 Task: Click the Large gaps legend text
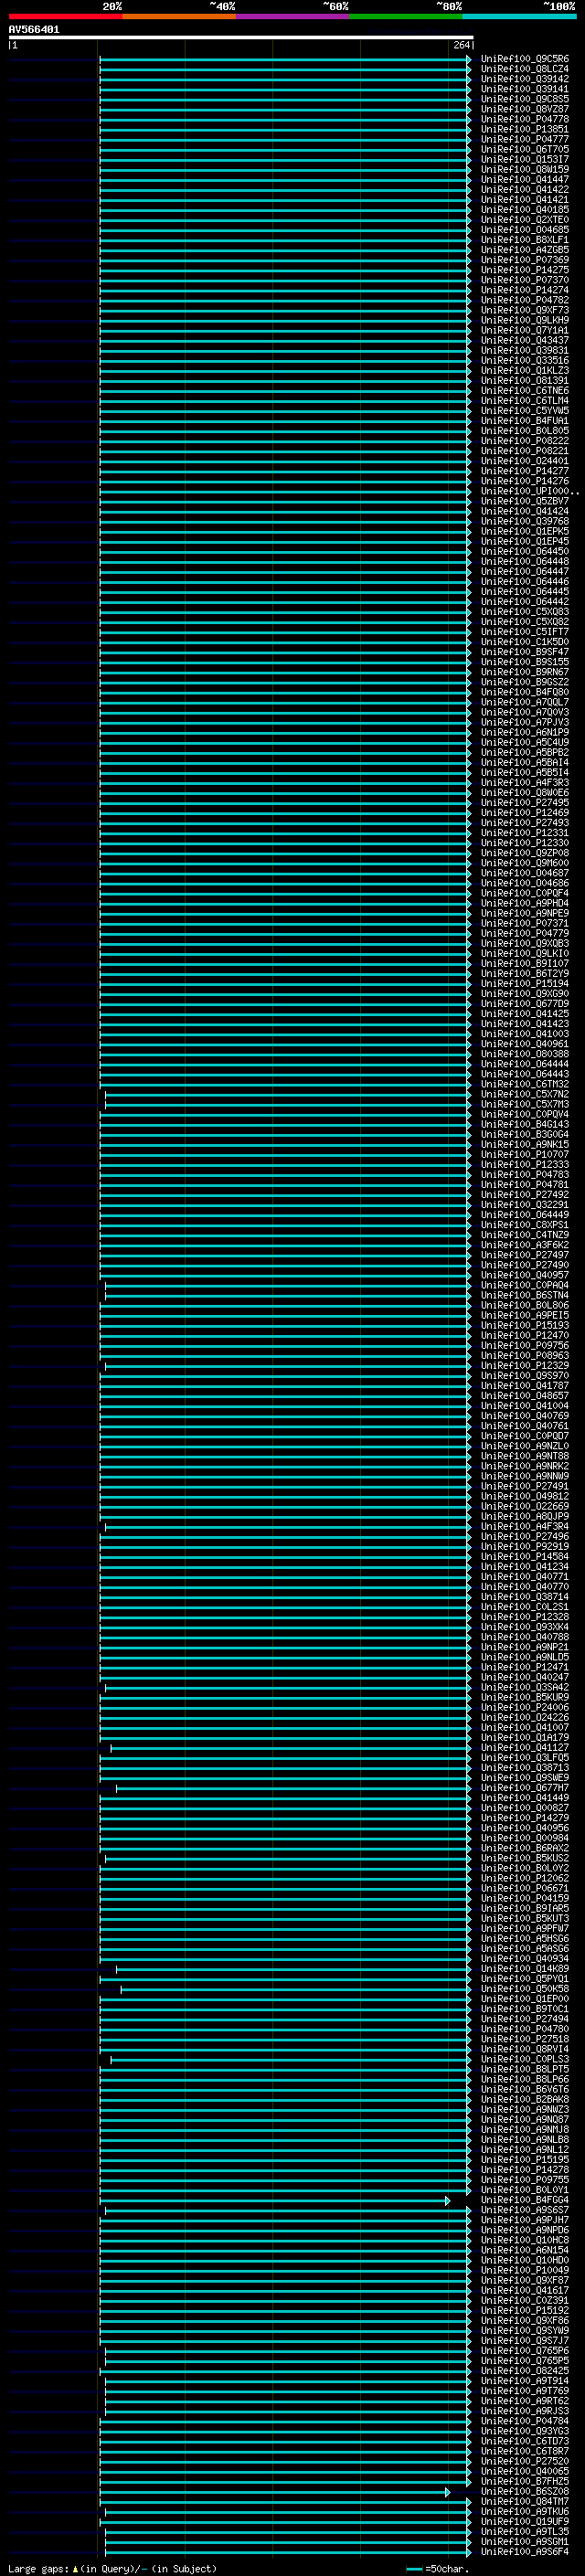pyautogui.click(x=112, y=2569)
